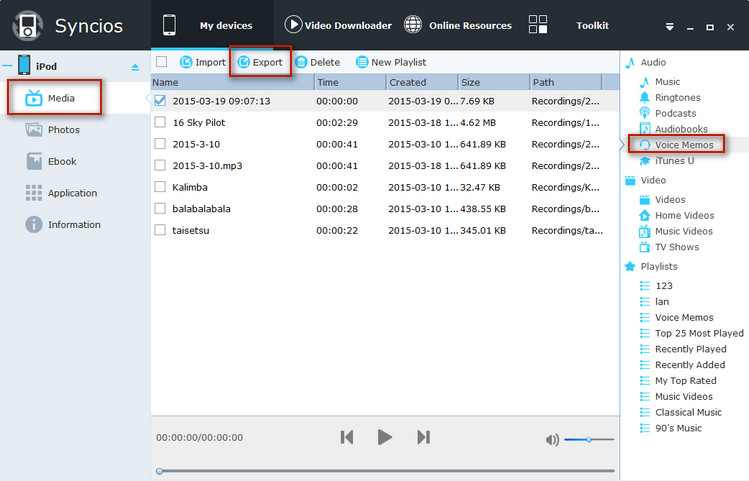The image size is (749, 481).
Task: Adjust the volume slider
Action: click(589, 439)
